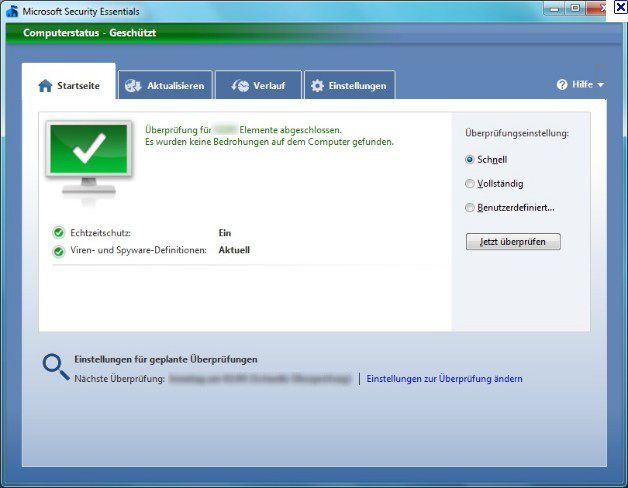Select the Vollständig scan option
This screenshot has height=488, width=628.
tap(471, 183)
